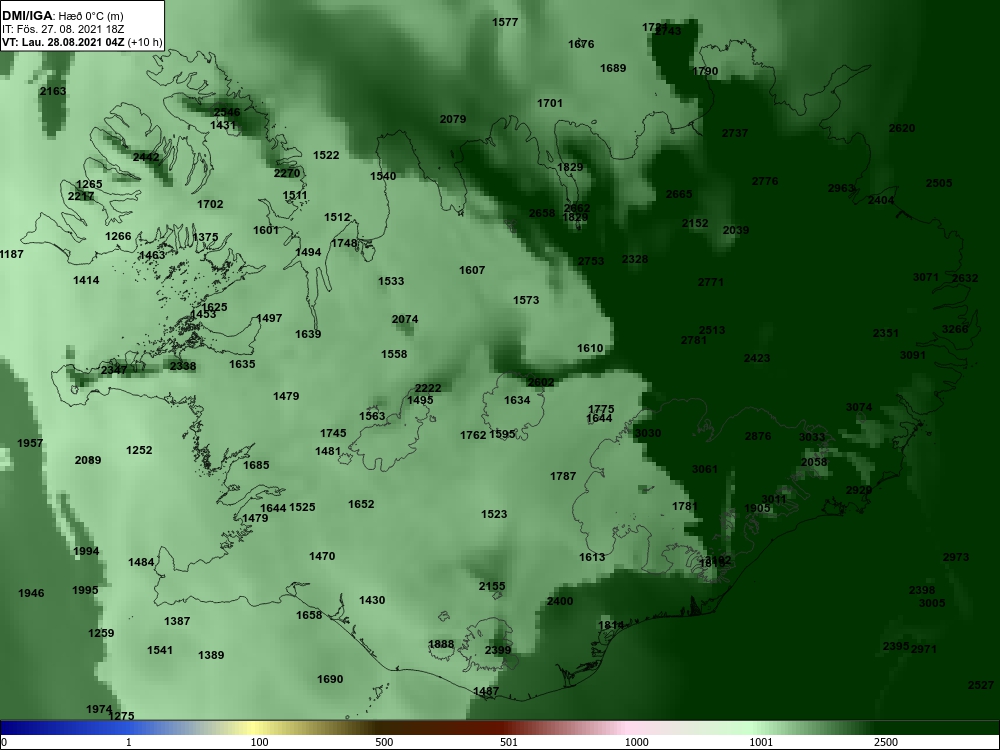Viewport: 1000px width, 750px height.
Task: Click the map value 1658
Action: 309,615
